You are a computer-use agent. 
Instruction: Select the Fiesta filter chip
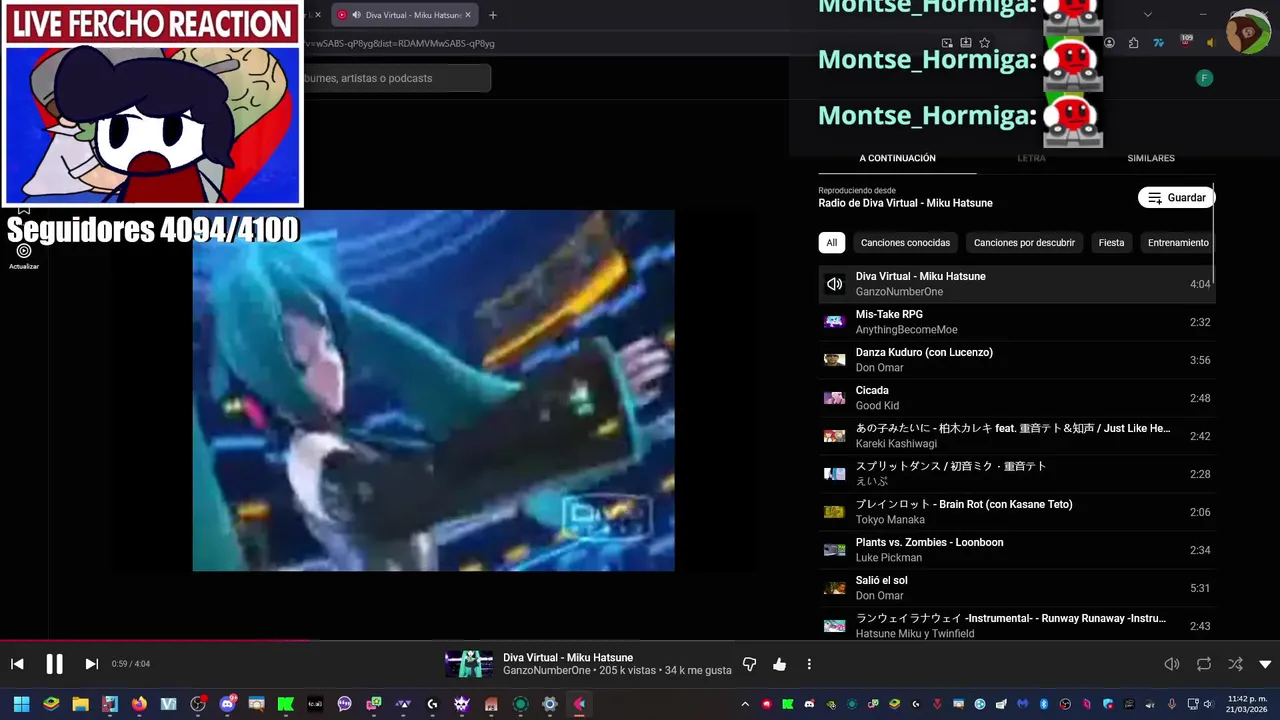(x=1111, y=243)
